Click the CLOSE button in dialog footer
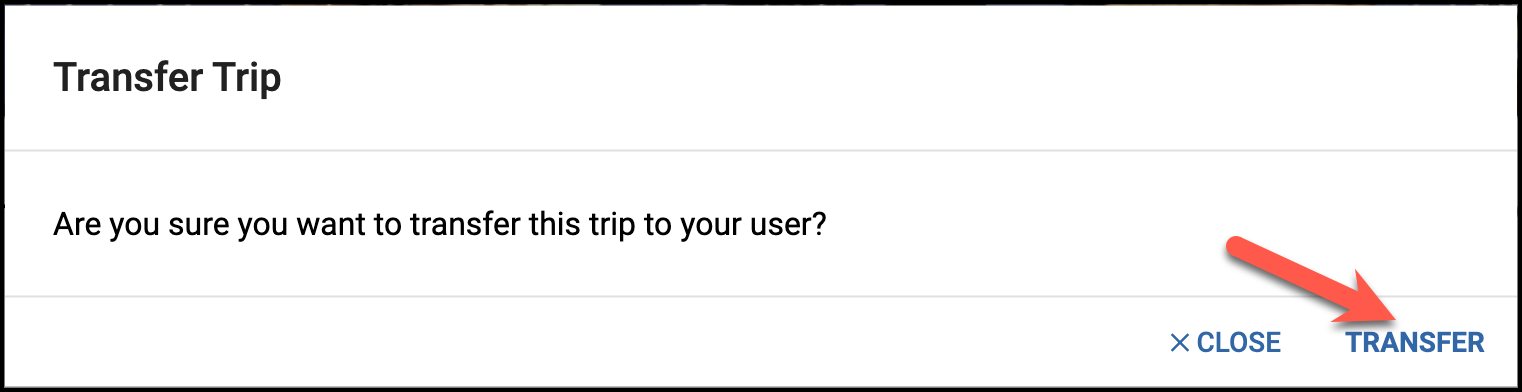This screenshot has width=1522, height=392. [x=1225, y=343]
